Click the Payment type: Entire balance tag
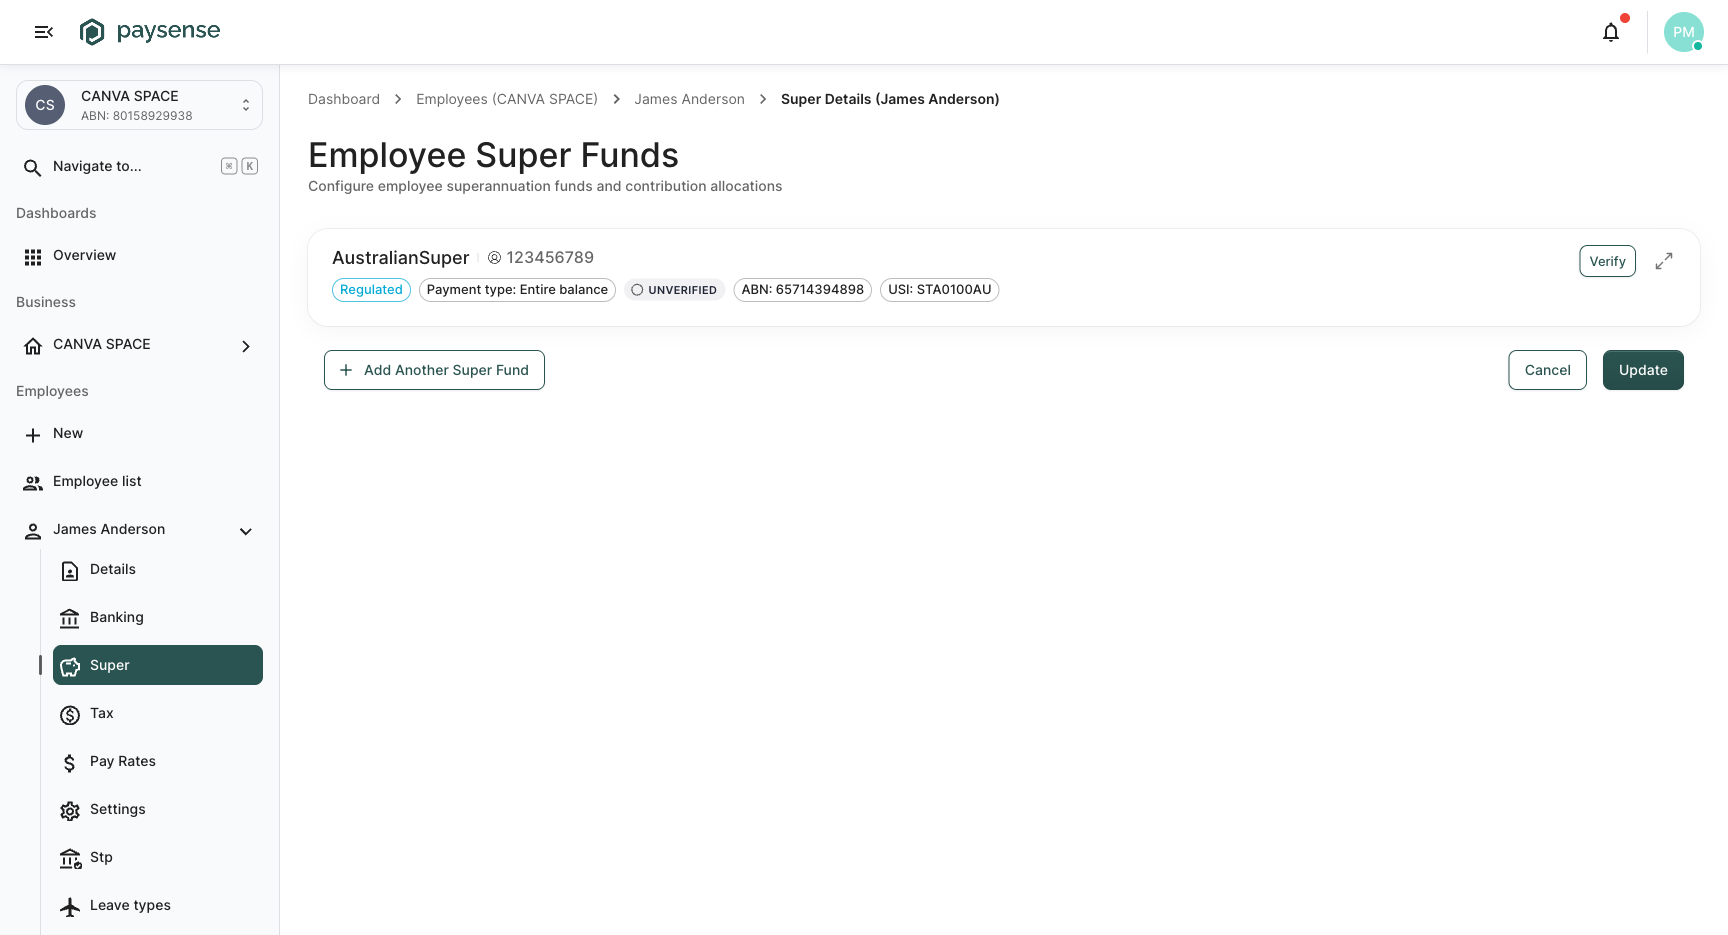1728x935 pixels. 517,290
